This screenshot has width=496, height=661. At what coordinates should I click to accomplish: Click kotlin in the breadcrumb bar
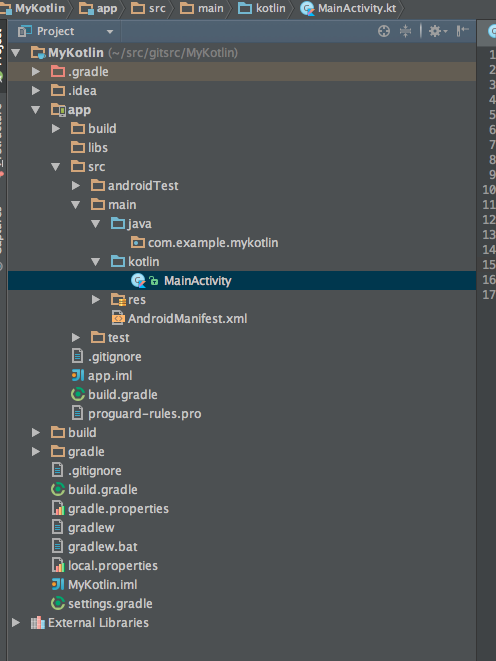271,8
